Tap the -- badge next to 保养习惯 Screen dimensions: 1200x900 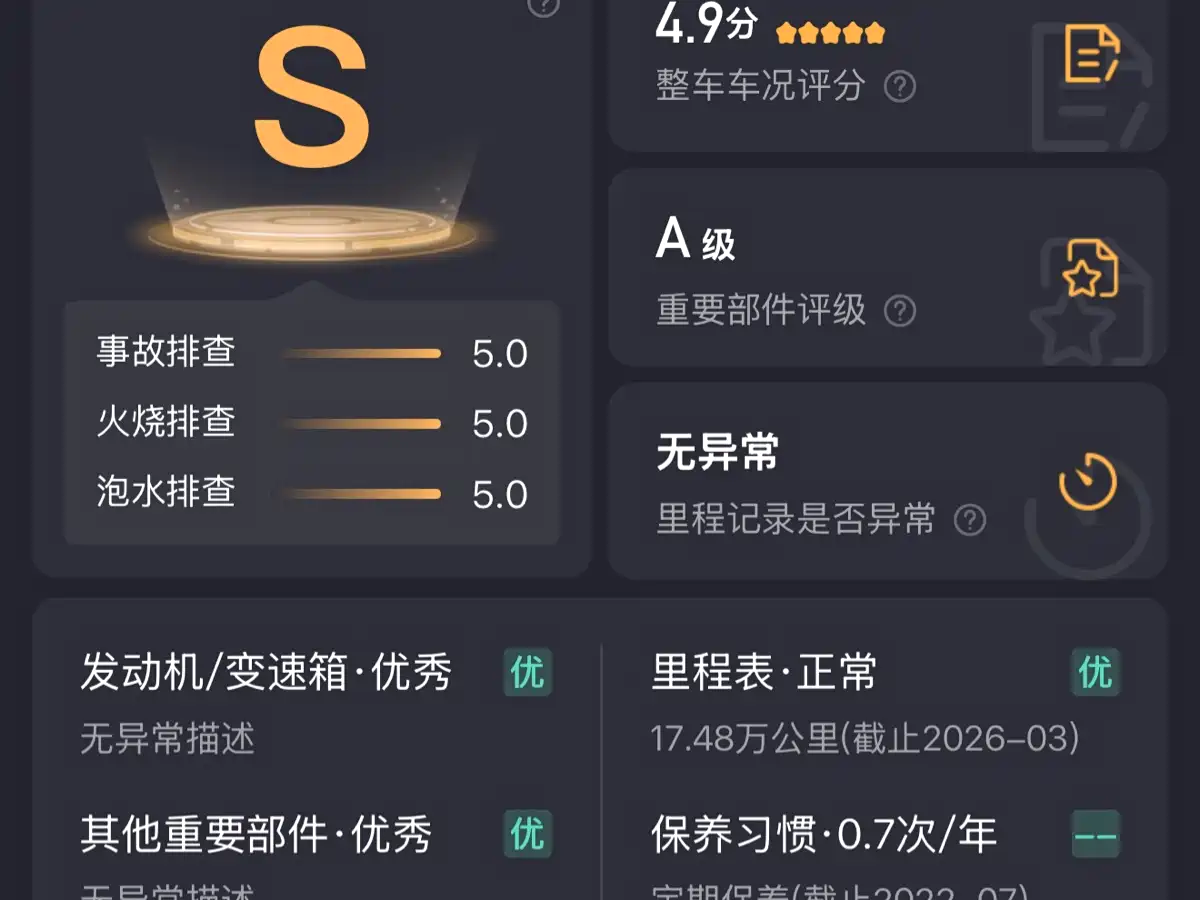(1096, 834)
